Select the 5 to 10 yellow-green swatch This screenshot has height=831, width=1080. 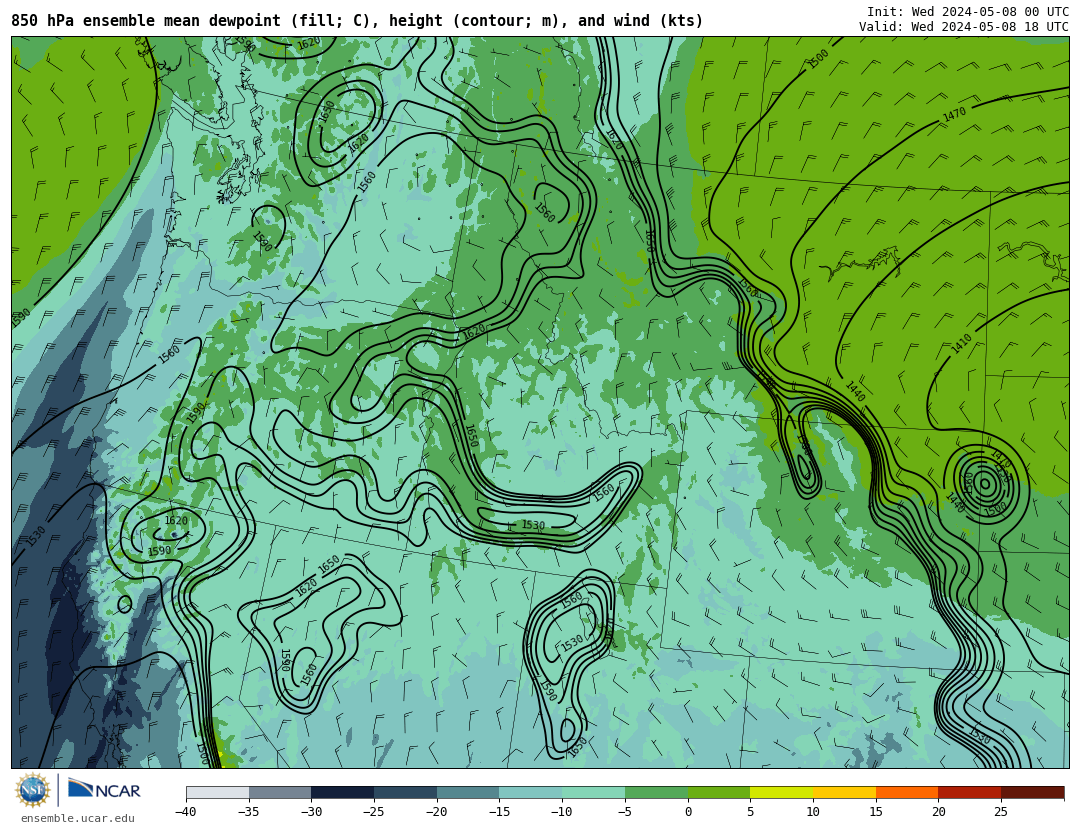point(782,792)
